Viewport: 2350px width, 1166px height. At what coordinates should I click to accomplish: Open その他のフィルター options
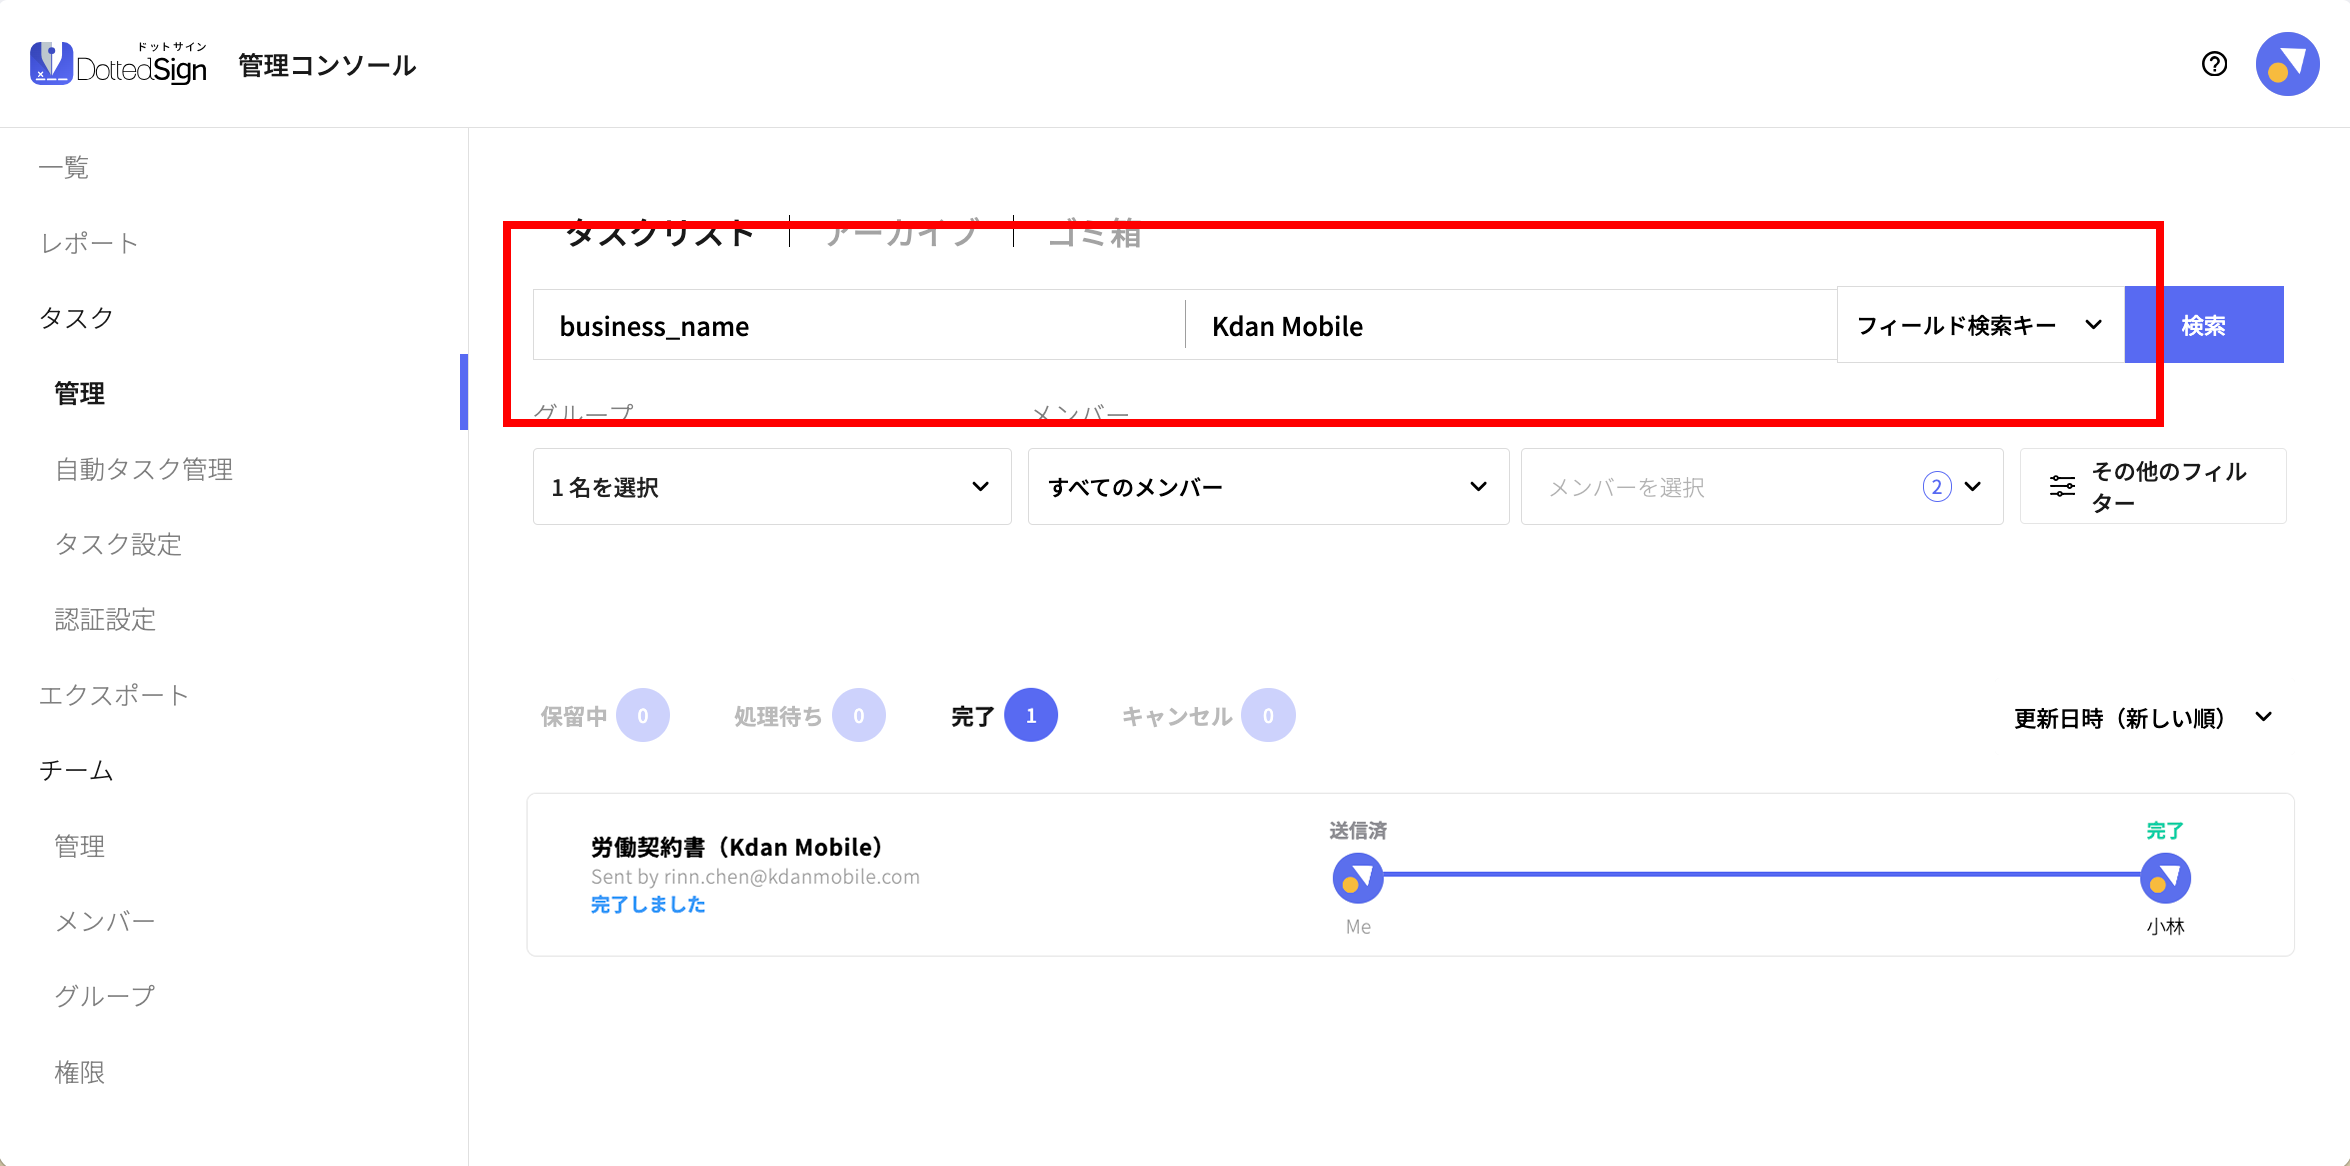pyautogui.click(x=2153, y=487)
